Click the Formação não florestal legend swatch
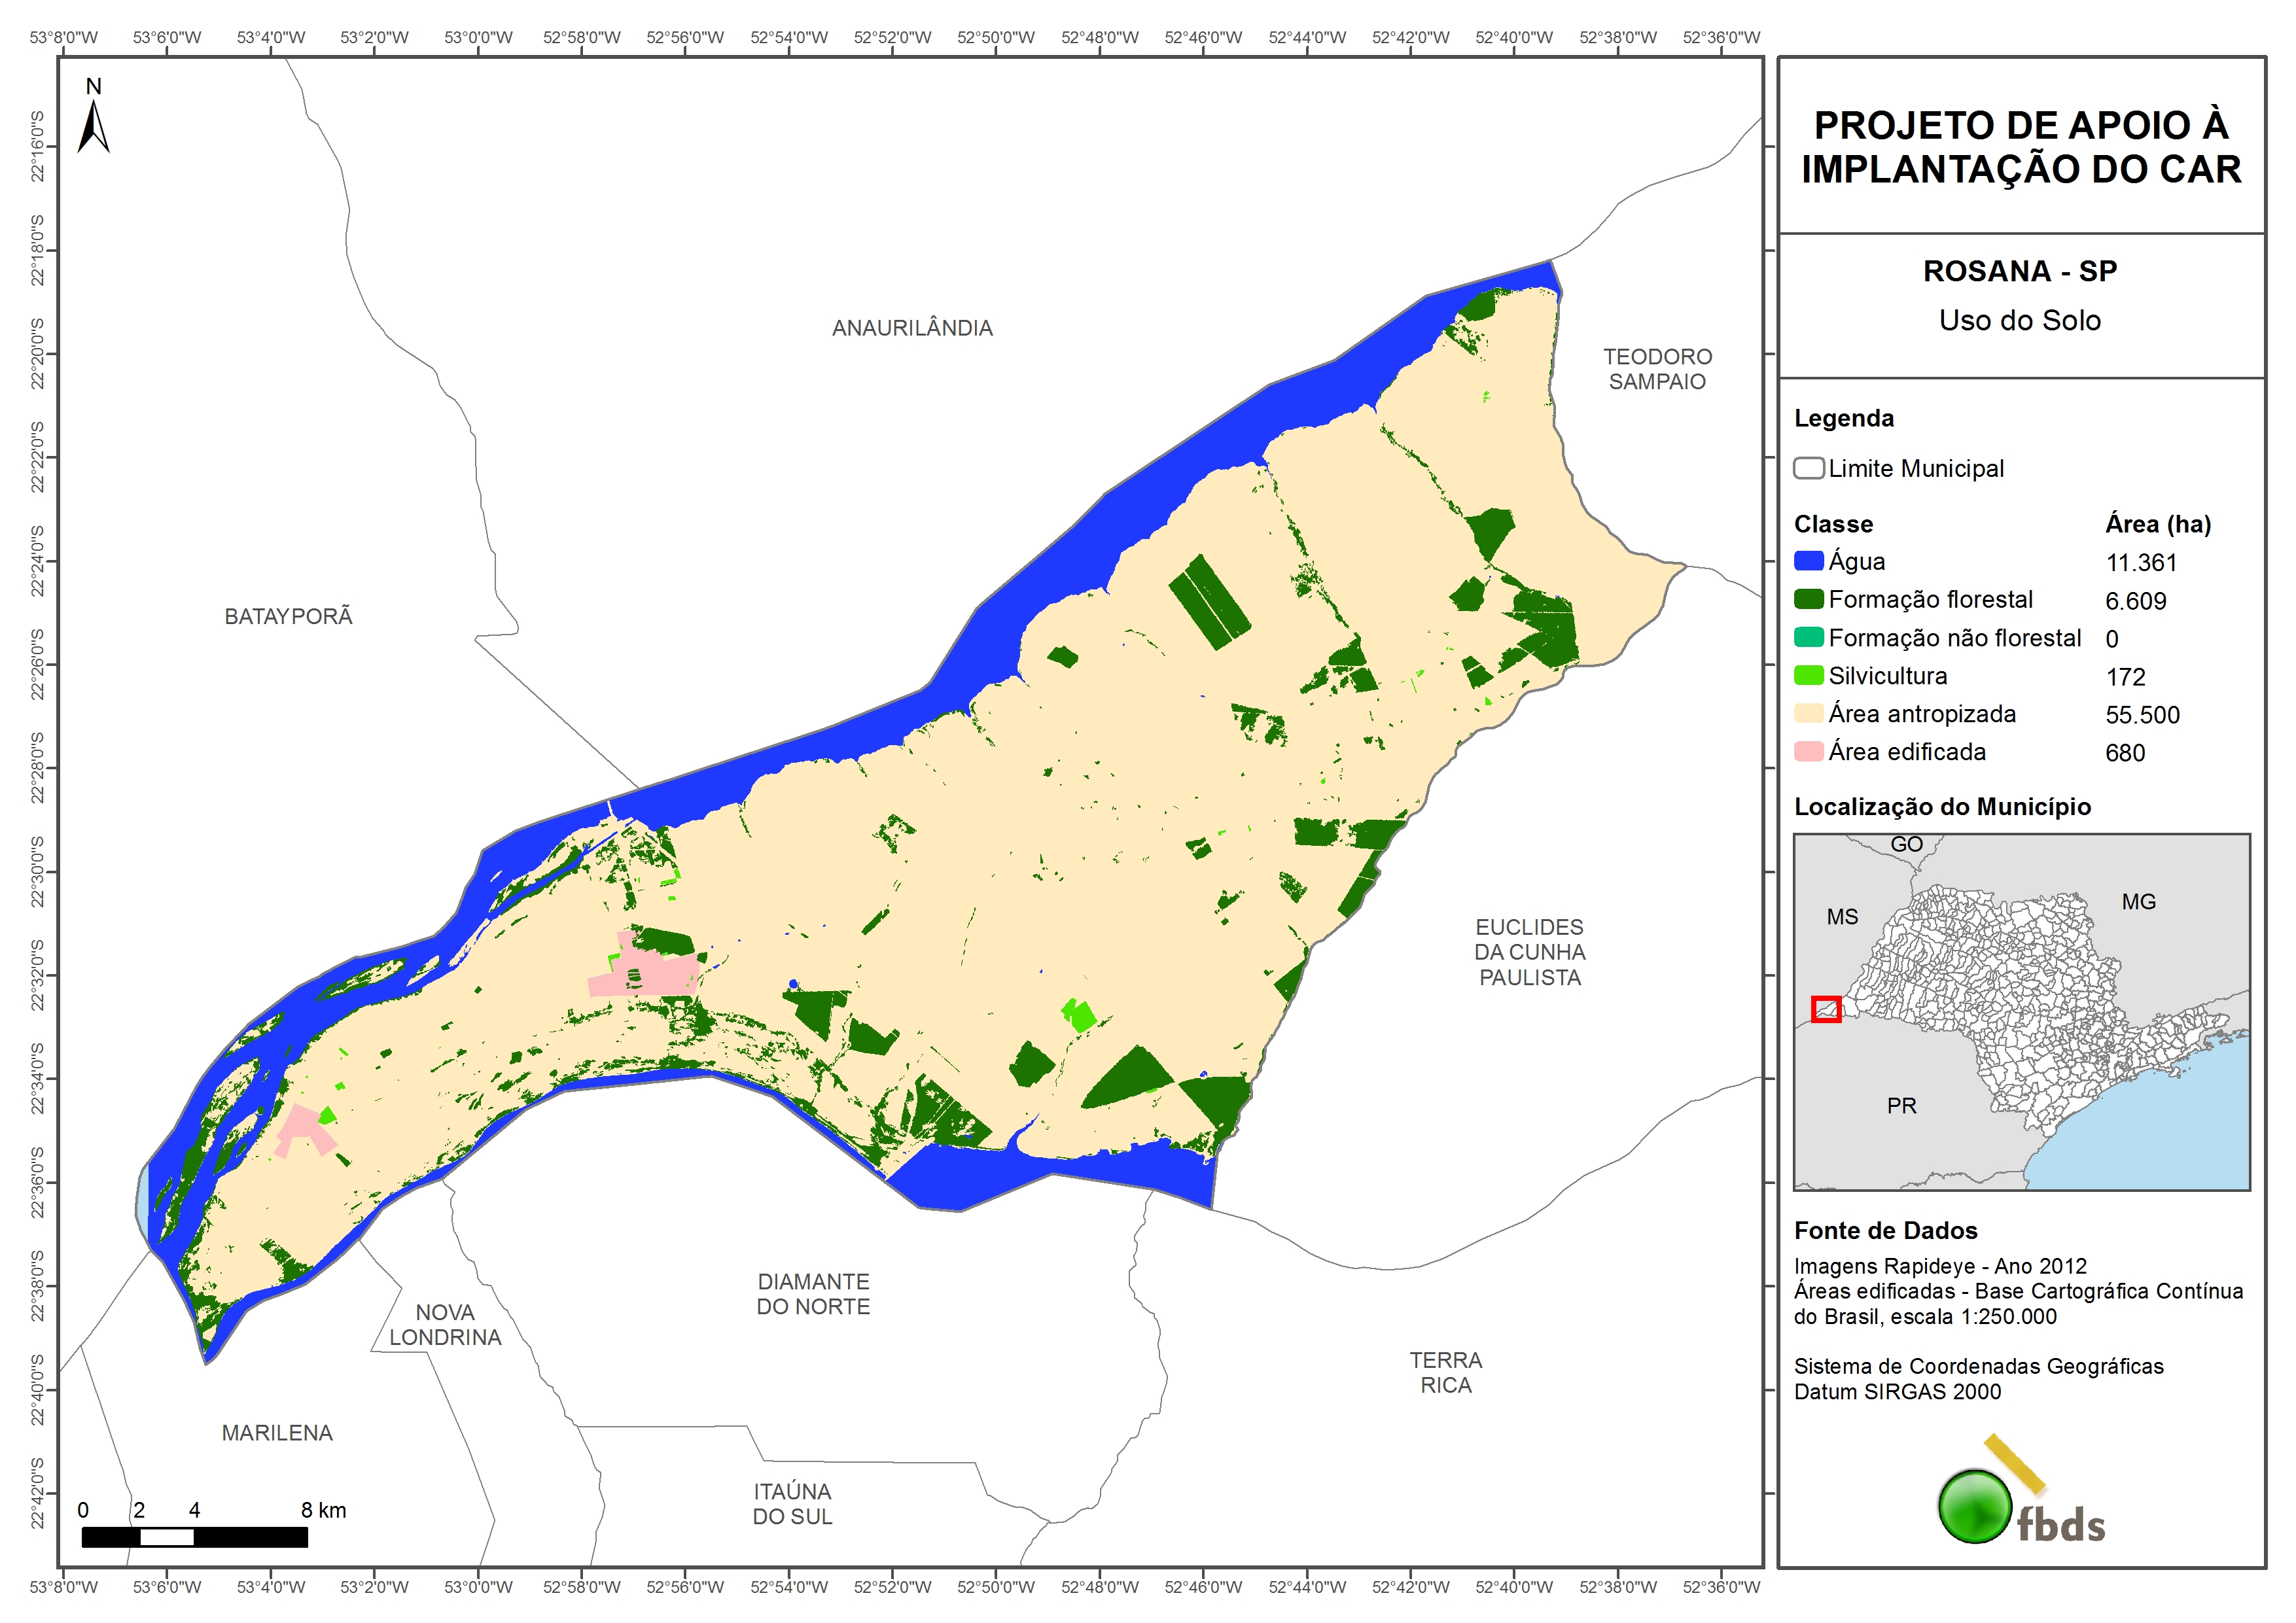The image size is (2296, 1623). (x=1808, y=637)
